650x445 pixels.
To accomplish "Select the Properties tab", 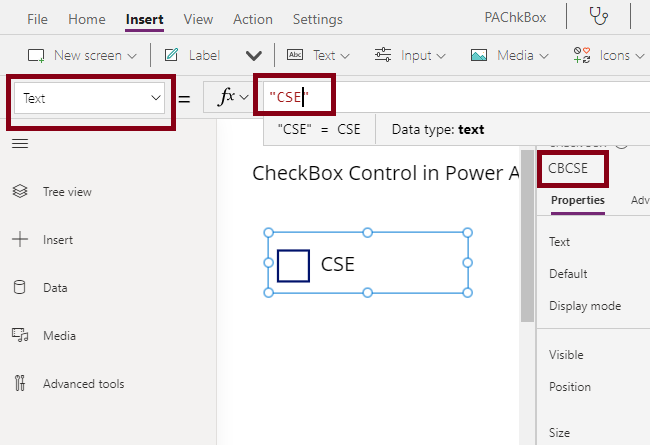I will 577,200.
